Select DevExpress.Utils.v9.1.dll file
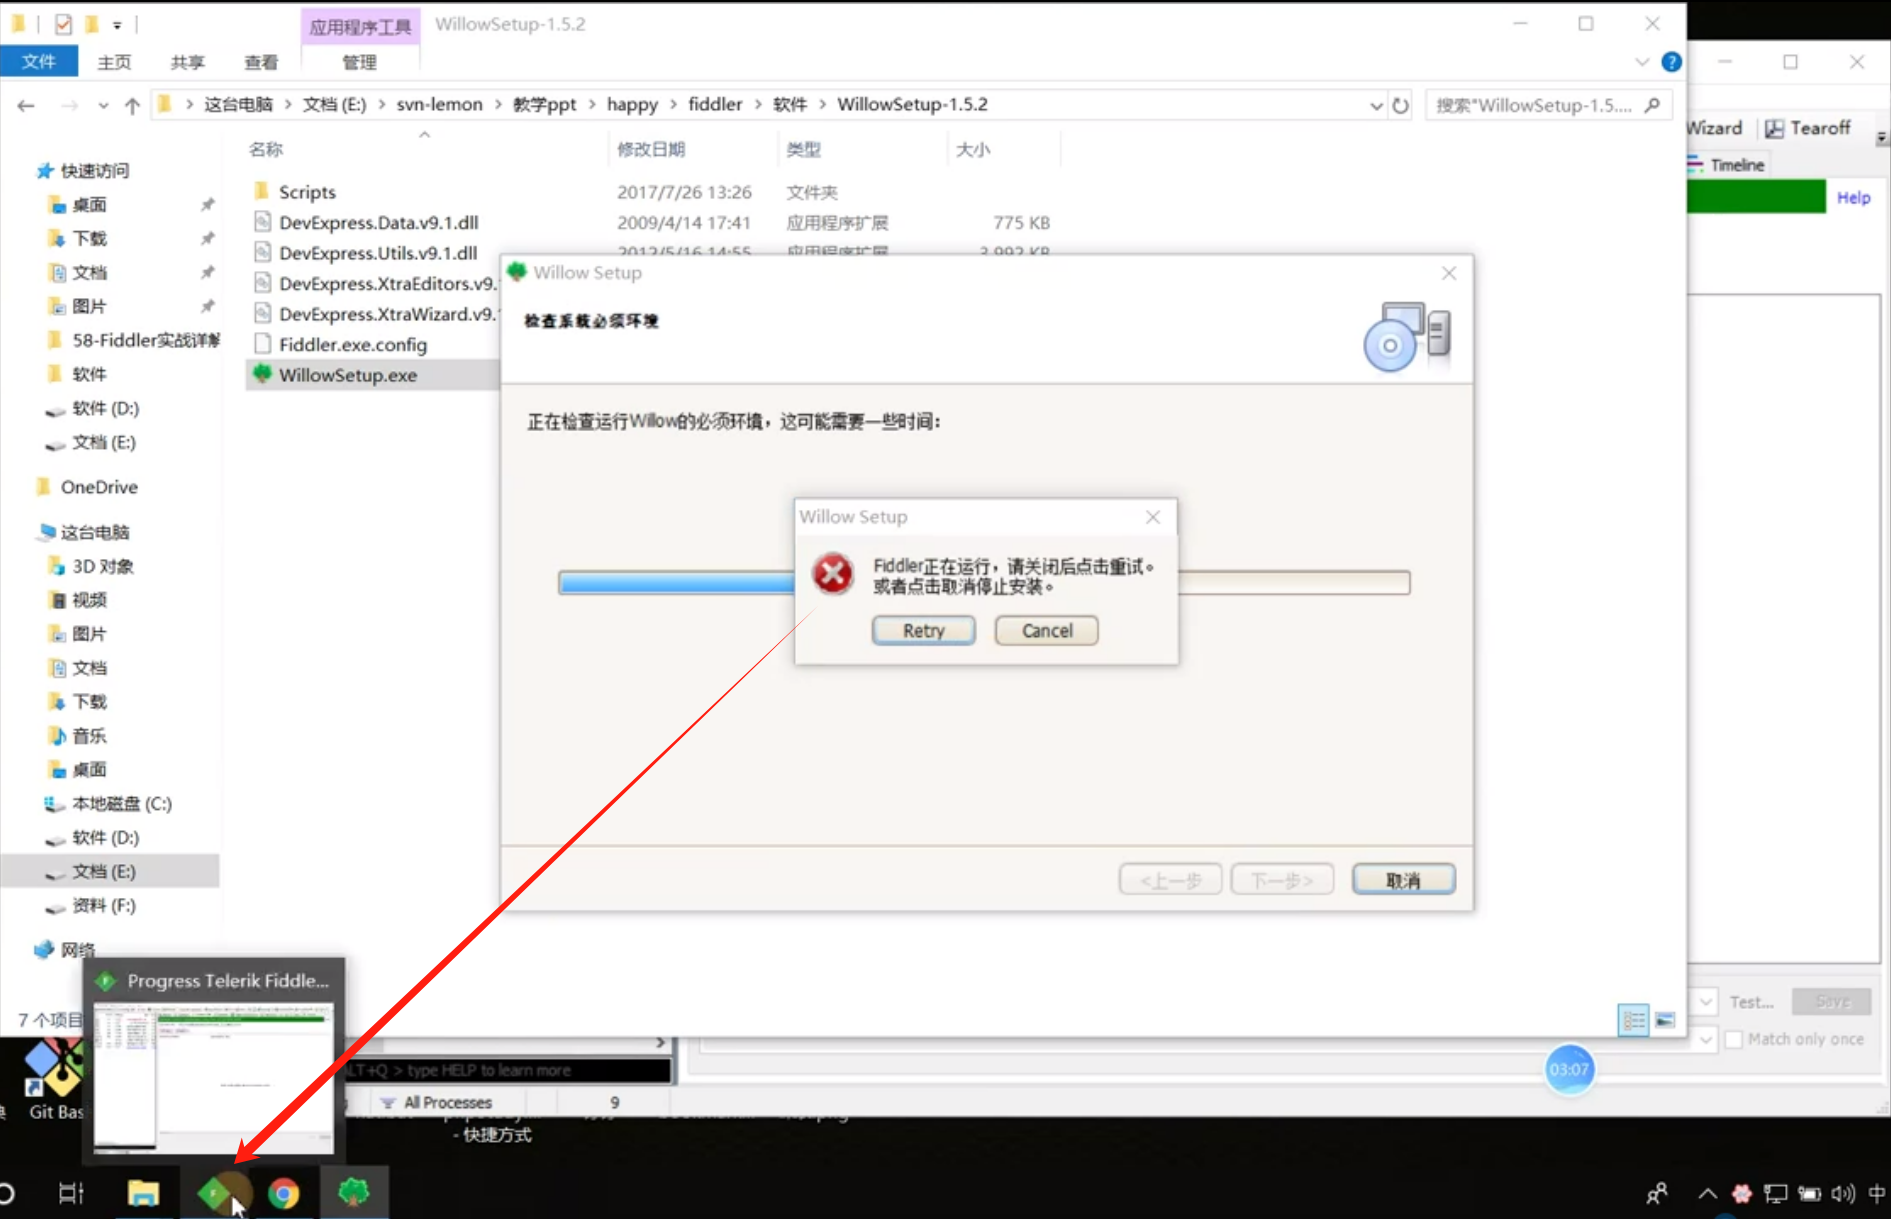 point(378,253)
